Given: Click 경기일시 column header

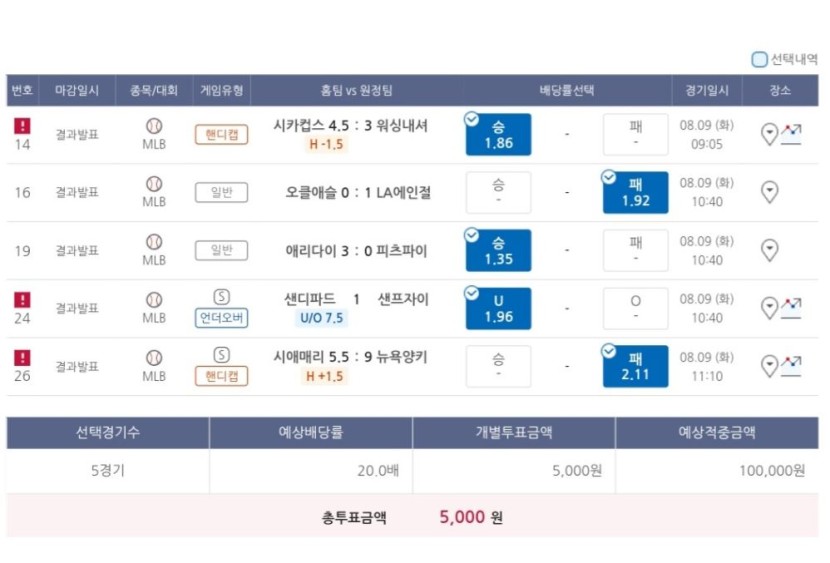Looking at the screenshot, I should pos(707,90).
